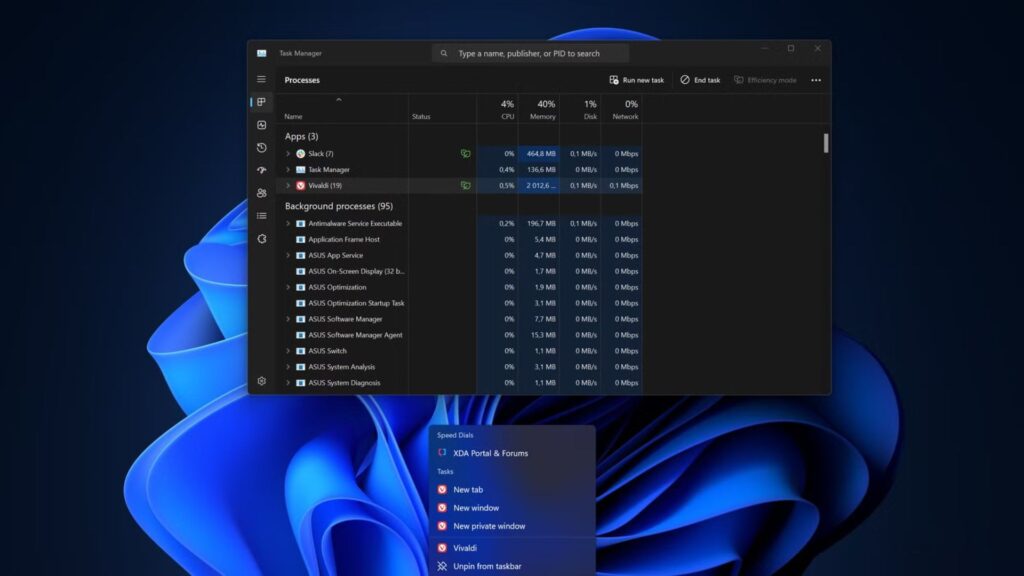Click the Efficiency mode button
Viewport: 1024px width, 576px height.
[765, 80]
